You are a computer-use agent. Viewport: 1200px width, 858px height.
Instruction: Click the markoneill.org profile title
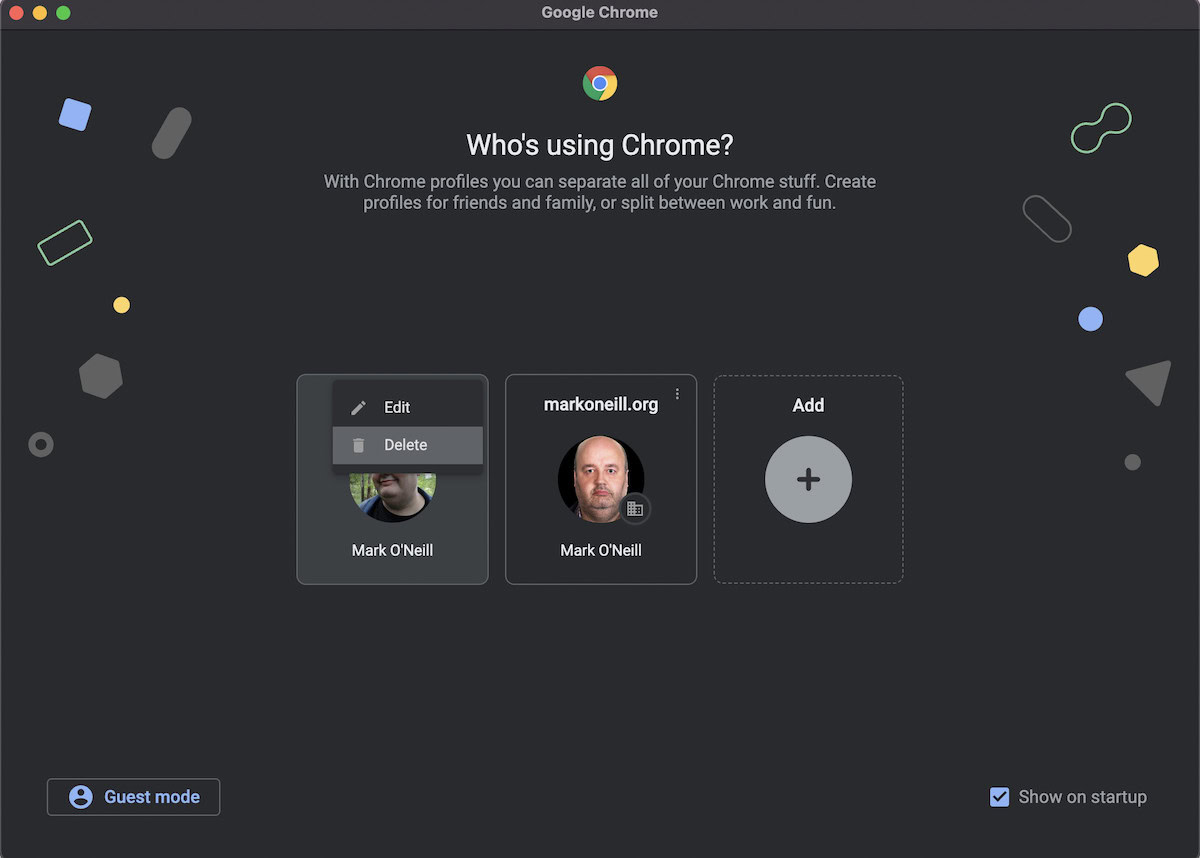tap(601, 404)
